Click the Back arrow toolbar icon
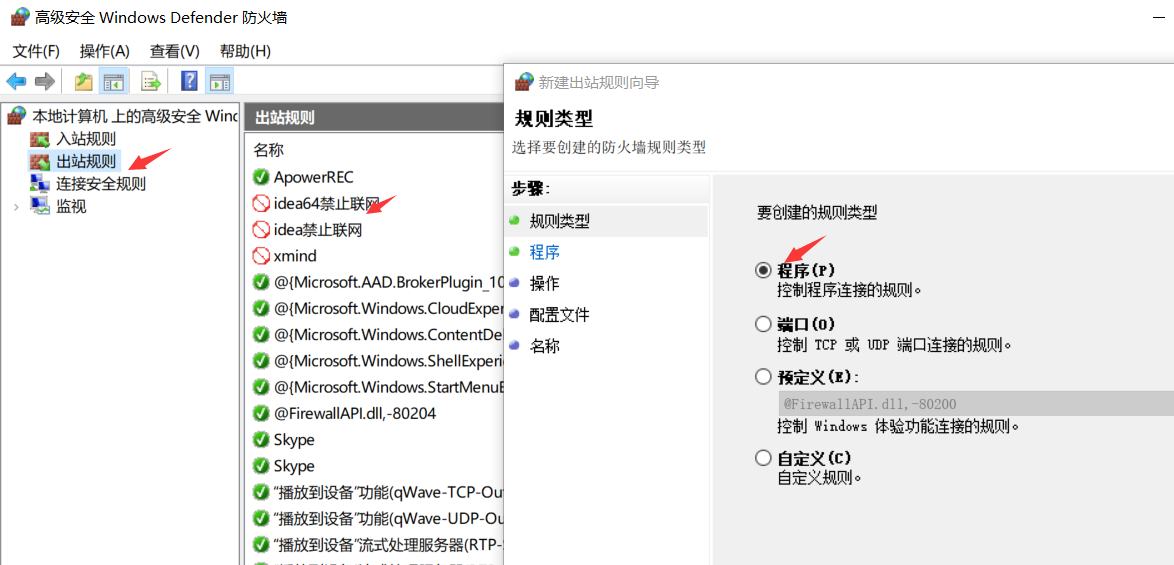This screenshot has width=1174, height=565. (16, 82)
